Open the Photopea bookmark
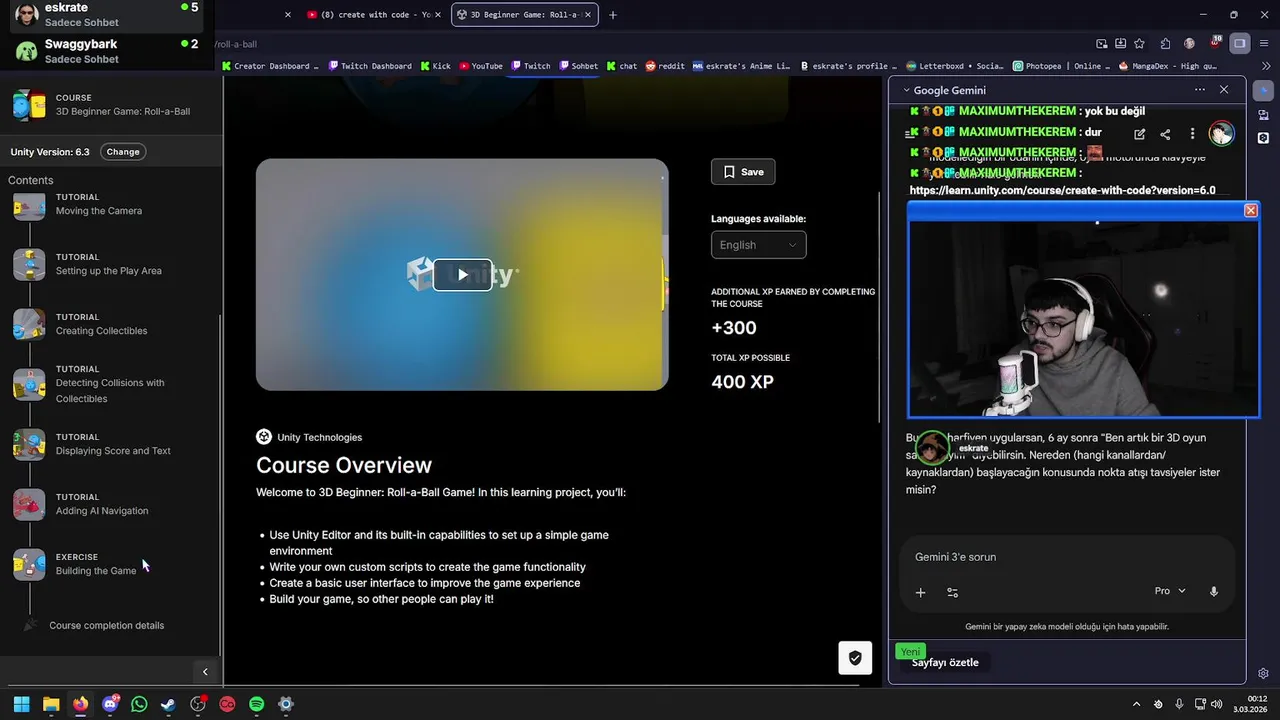The width and height of the screenshot is (1280, 720). 1062,66
